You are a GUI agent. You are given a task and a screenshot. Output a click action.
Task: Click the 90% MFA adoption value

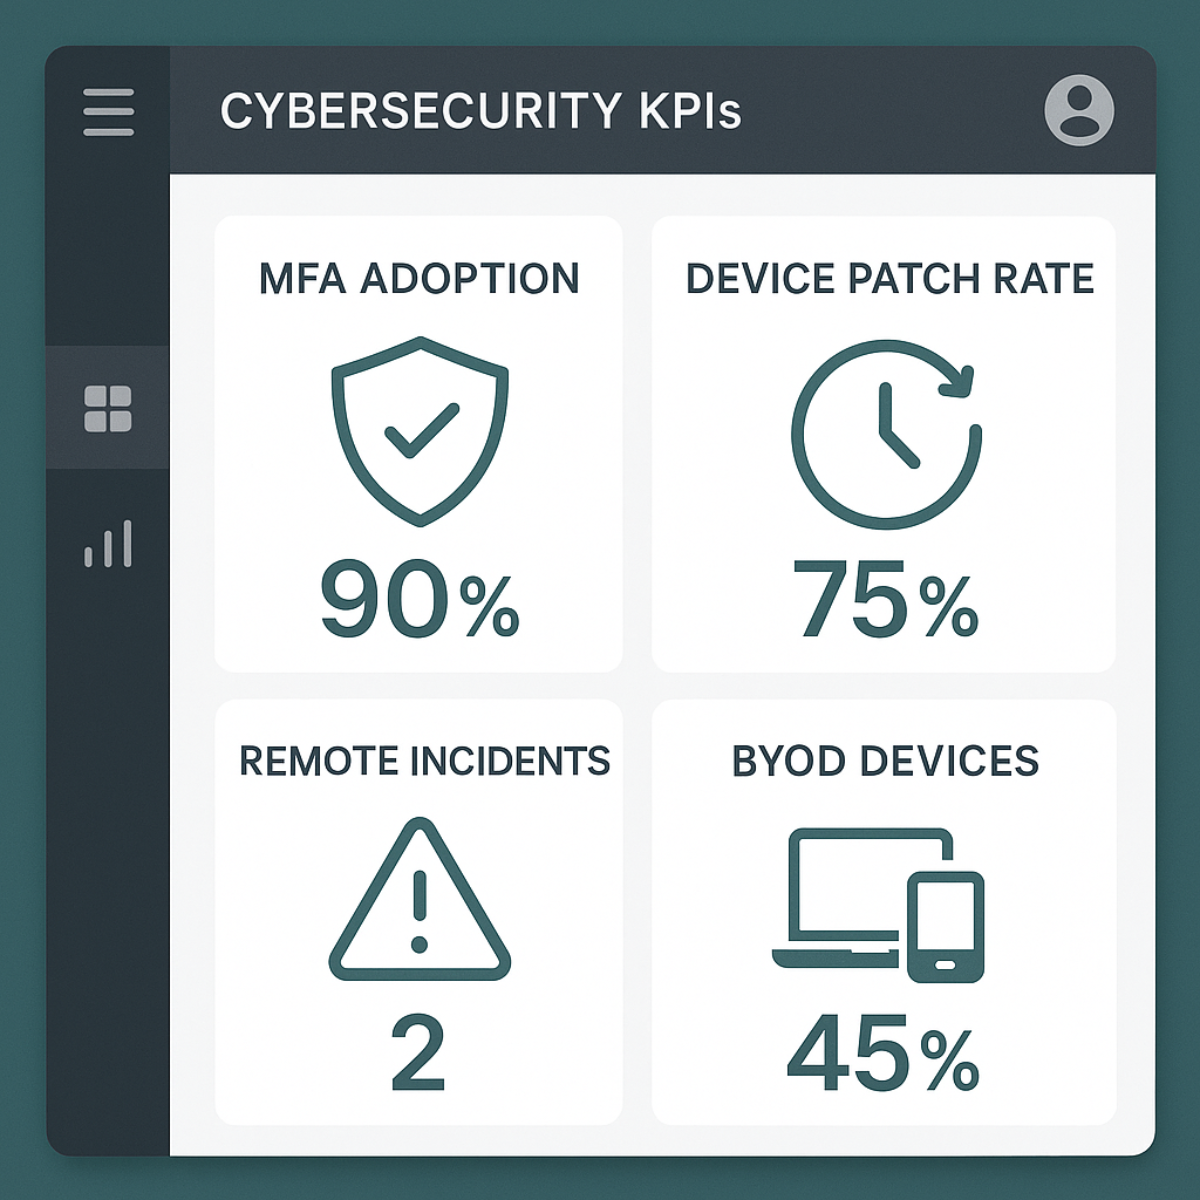coord(420,600)
